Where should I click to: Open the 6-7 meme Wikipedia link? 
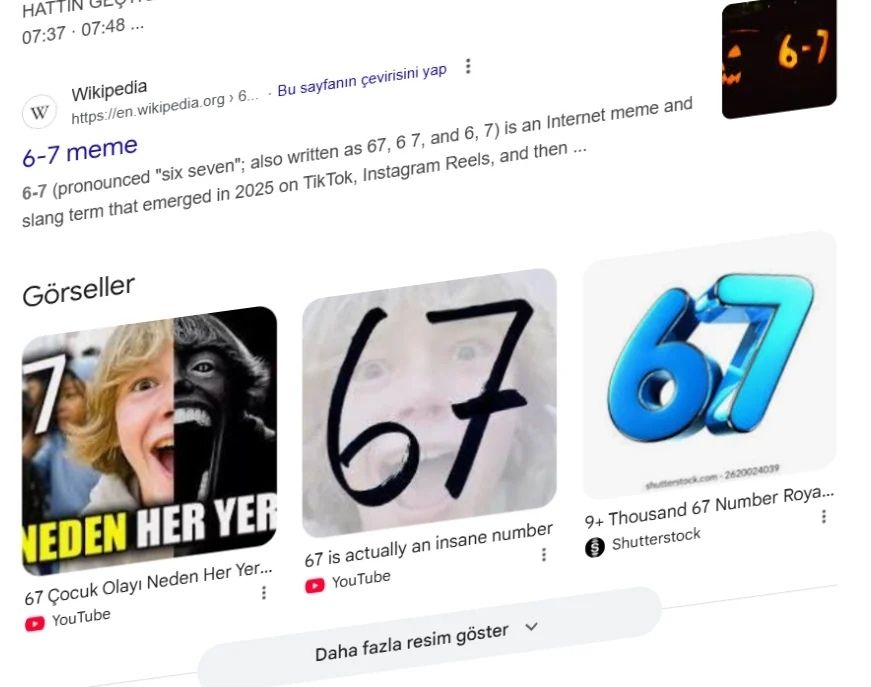click(x=80, y=151)
